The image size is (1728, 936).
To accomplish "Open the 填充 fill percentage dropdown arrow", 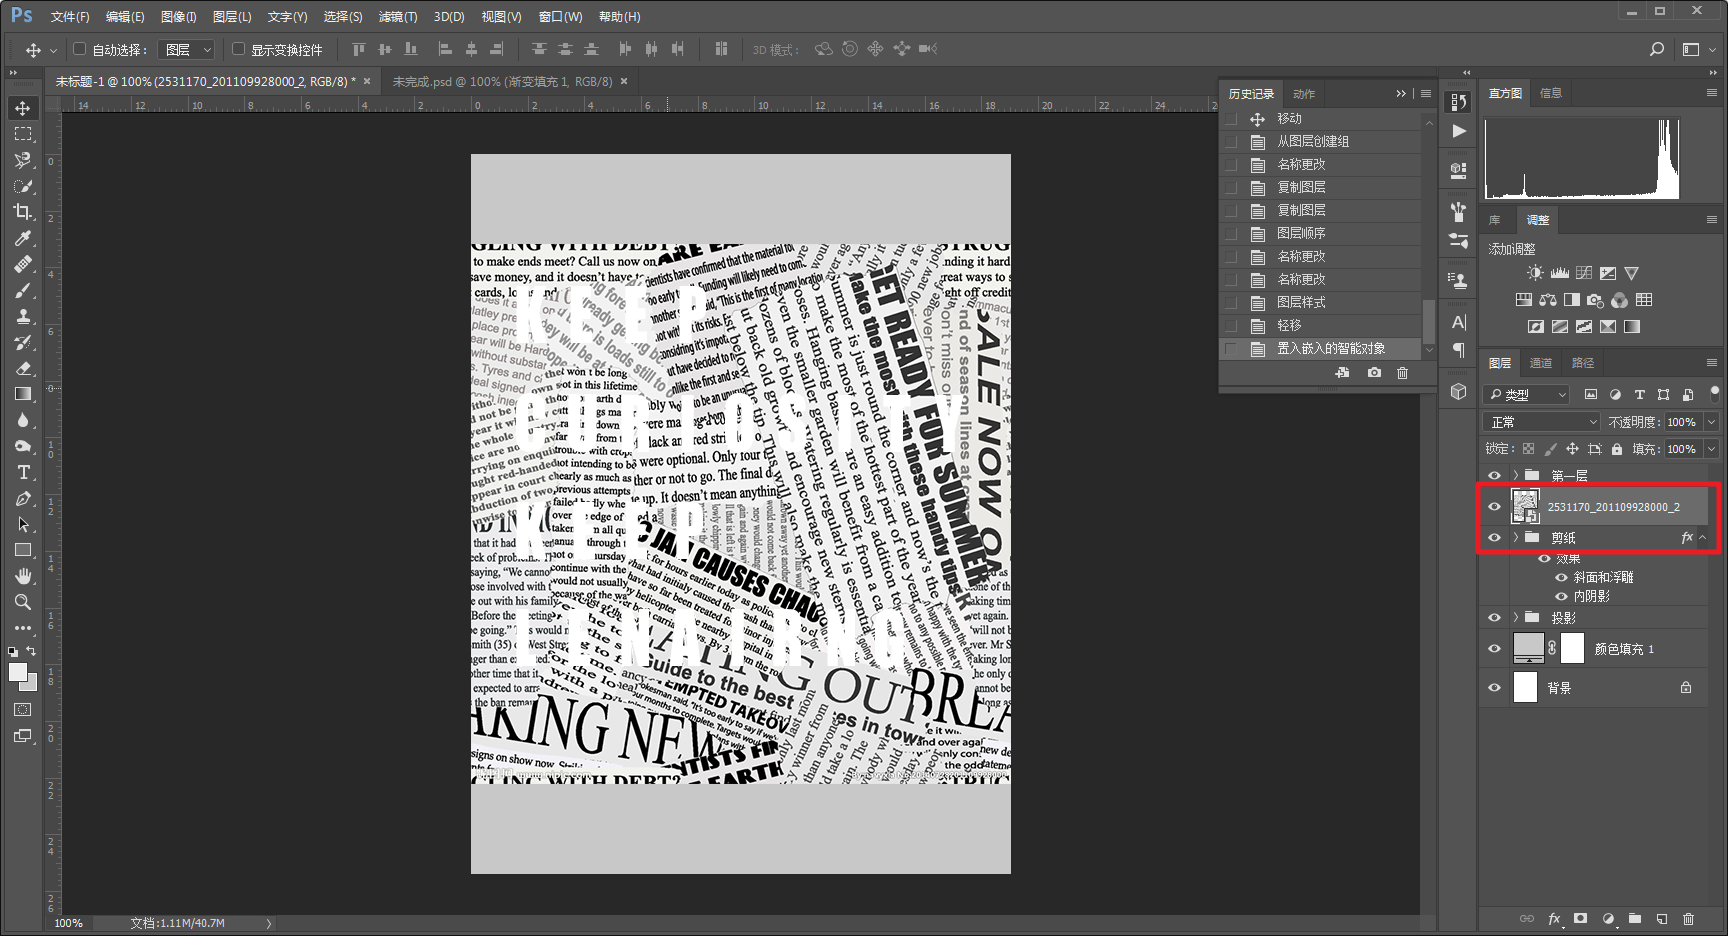I will [x=1711, y=449].
